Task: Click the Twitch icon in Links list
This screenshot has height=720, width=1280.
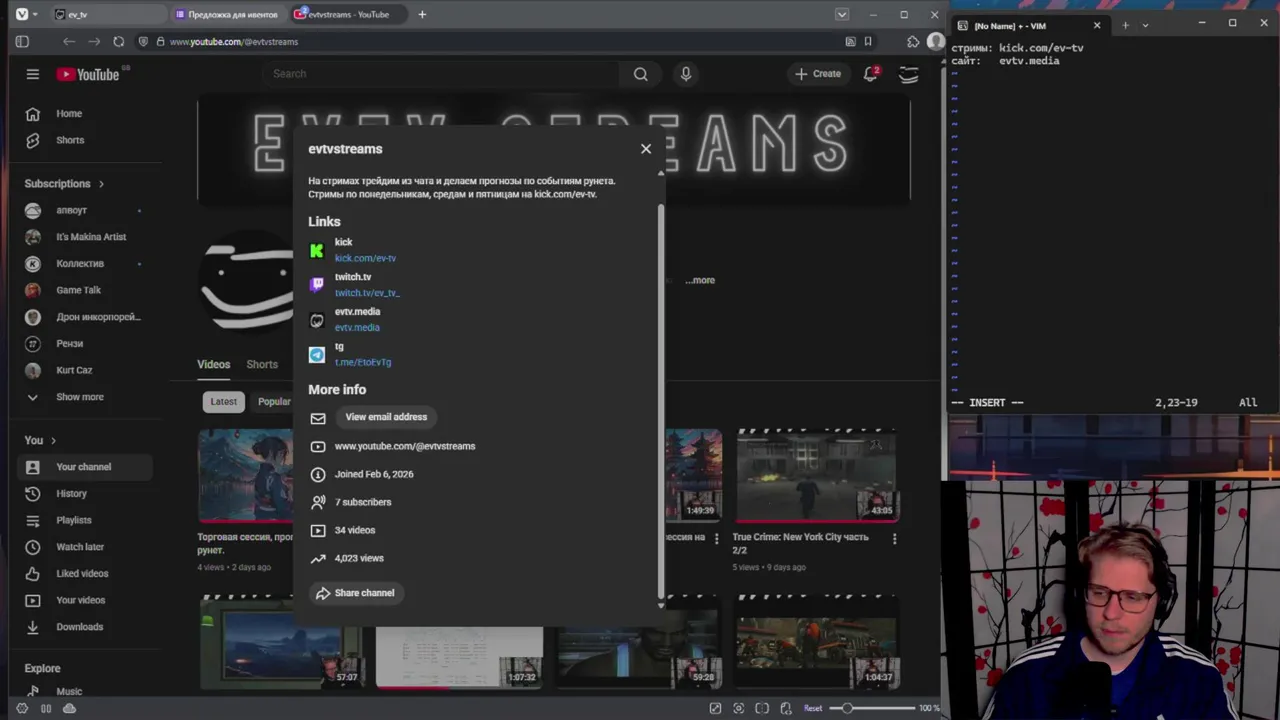Action: point(317,285)
